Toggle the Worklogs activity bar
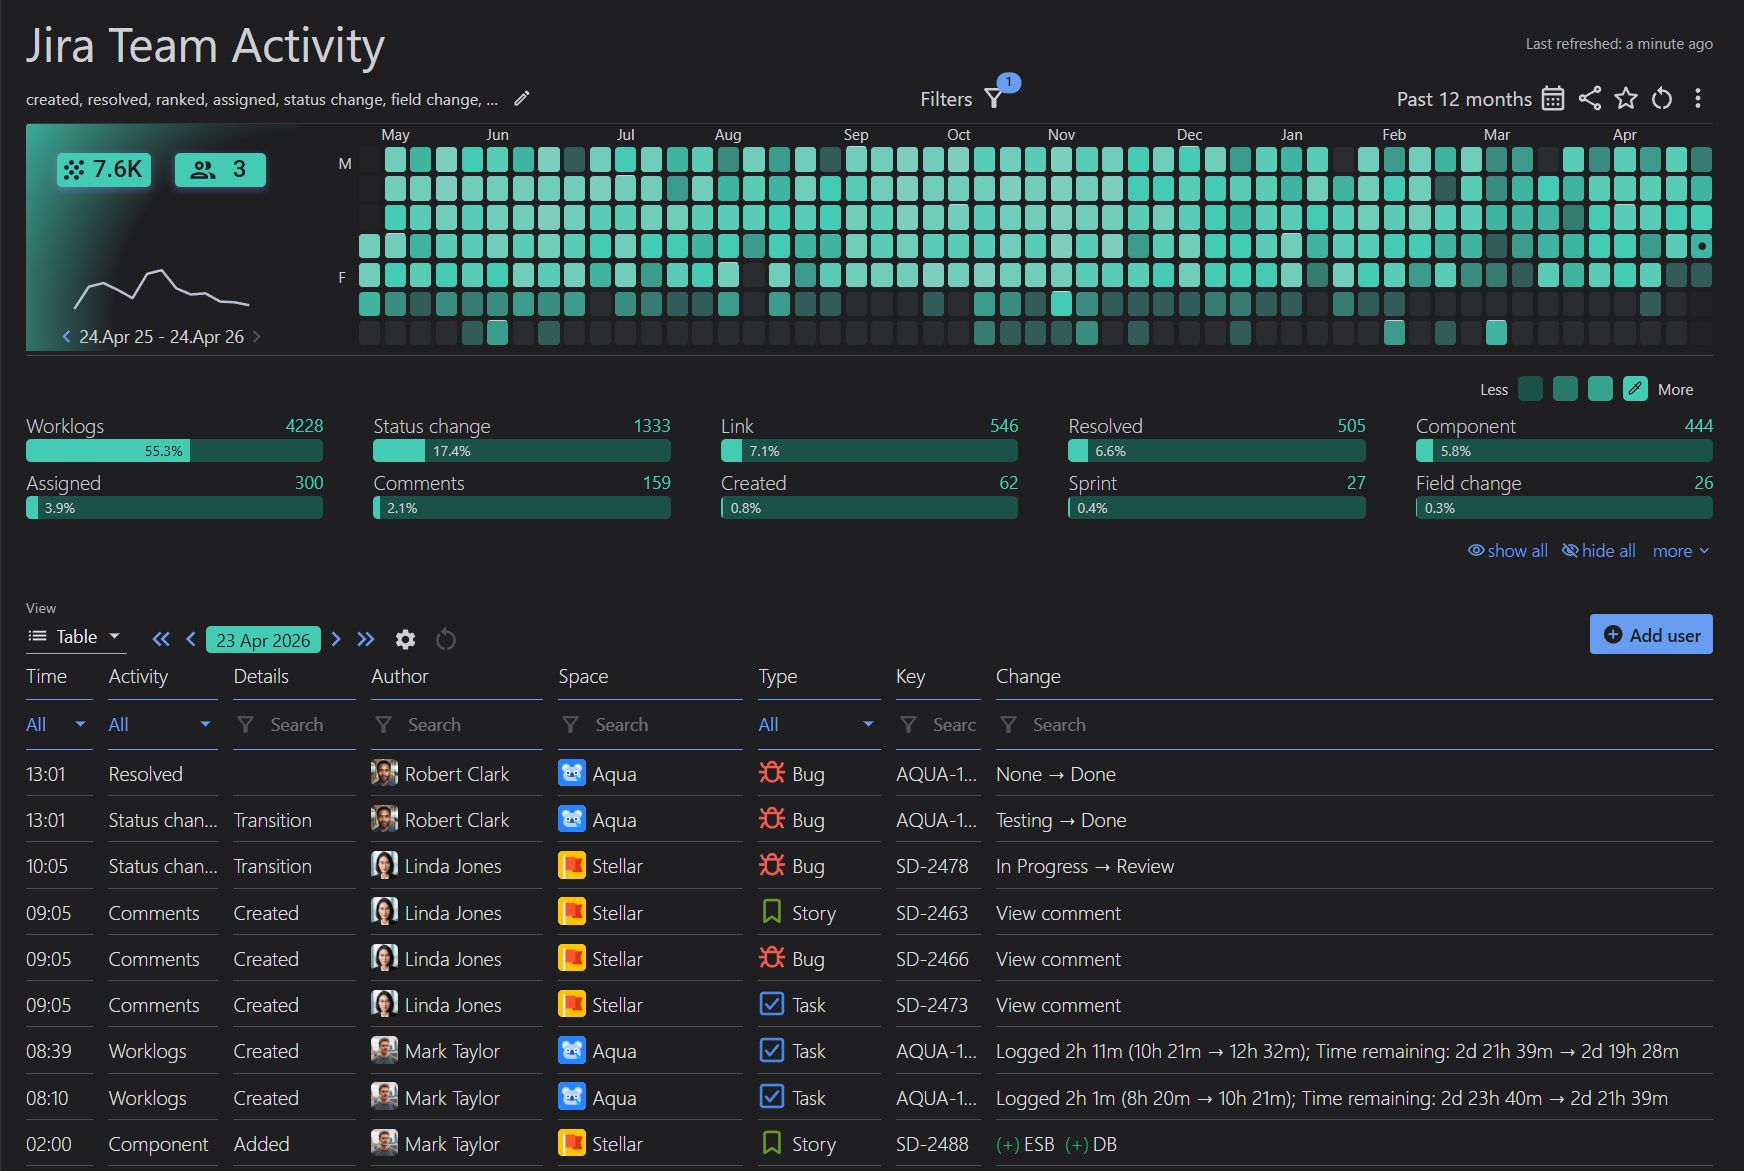The height and width of the screenshot is (1171, 1744). [174, 450]
